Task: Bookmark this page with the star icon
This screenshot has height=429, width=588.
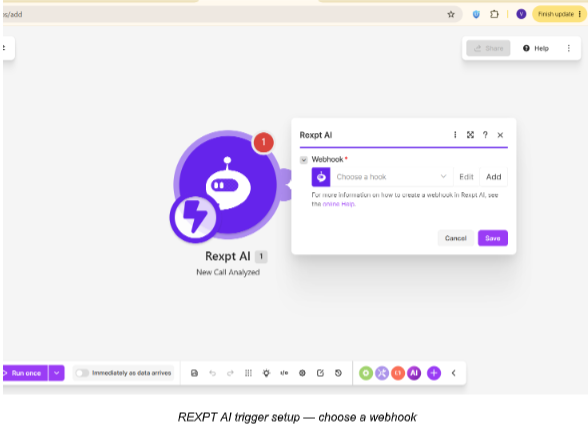Action: click(x=451, y=14)
